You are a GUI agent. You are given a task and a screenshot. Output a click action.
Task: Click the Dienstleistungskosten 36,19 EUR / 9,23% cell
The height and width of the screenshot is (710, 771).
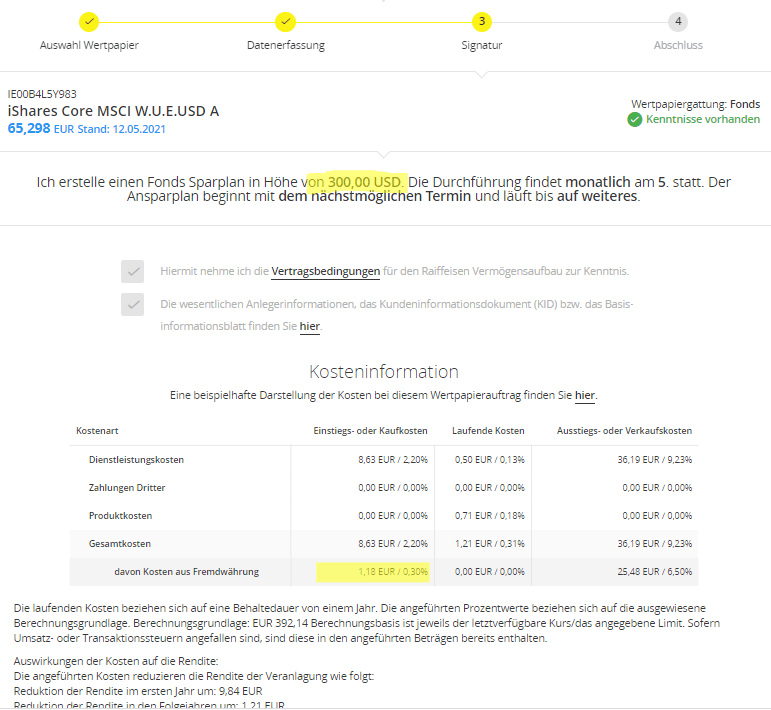click(x=655, y=460)
